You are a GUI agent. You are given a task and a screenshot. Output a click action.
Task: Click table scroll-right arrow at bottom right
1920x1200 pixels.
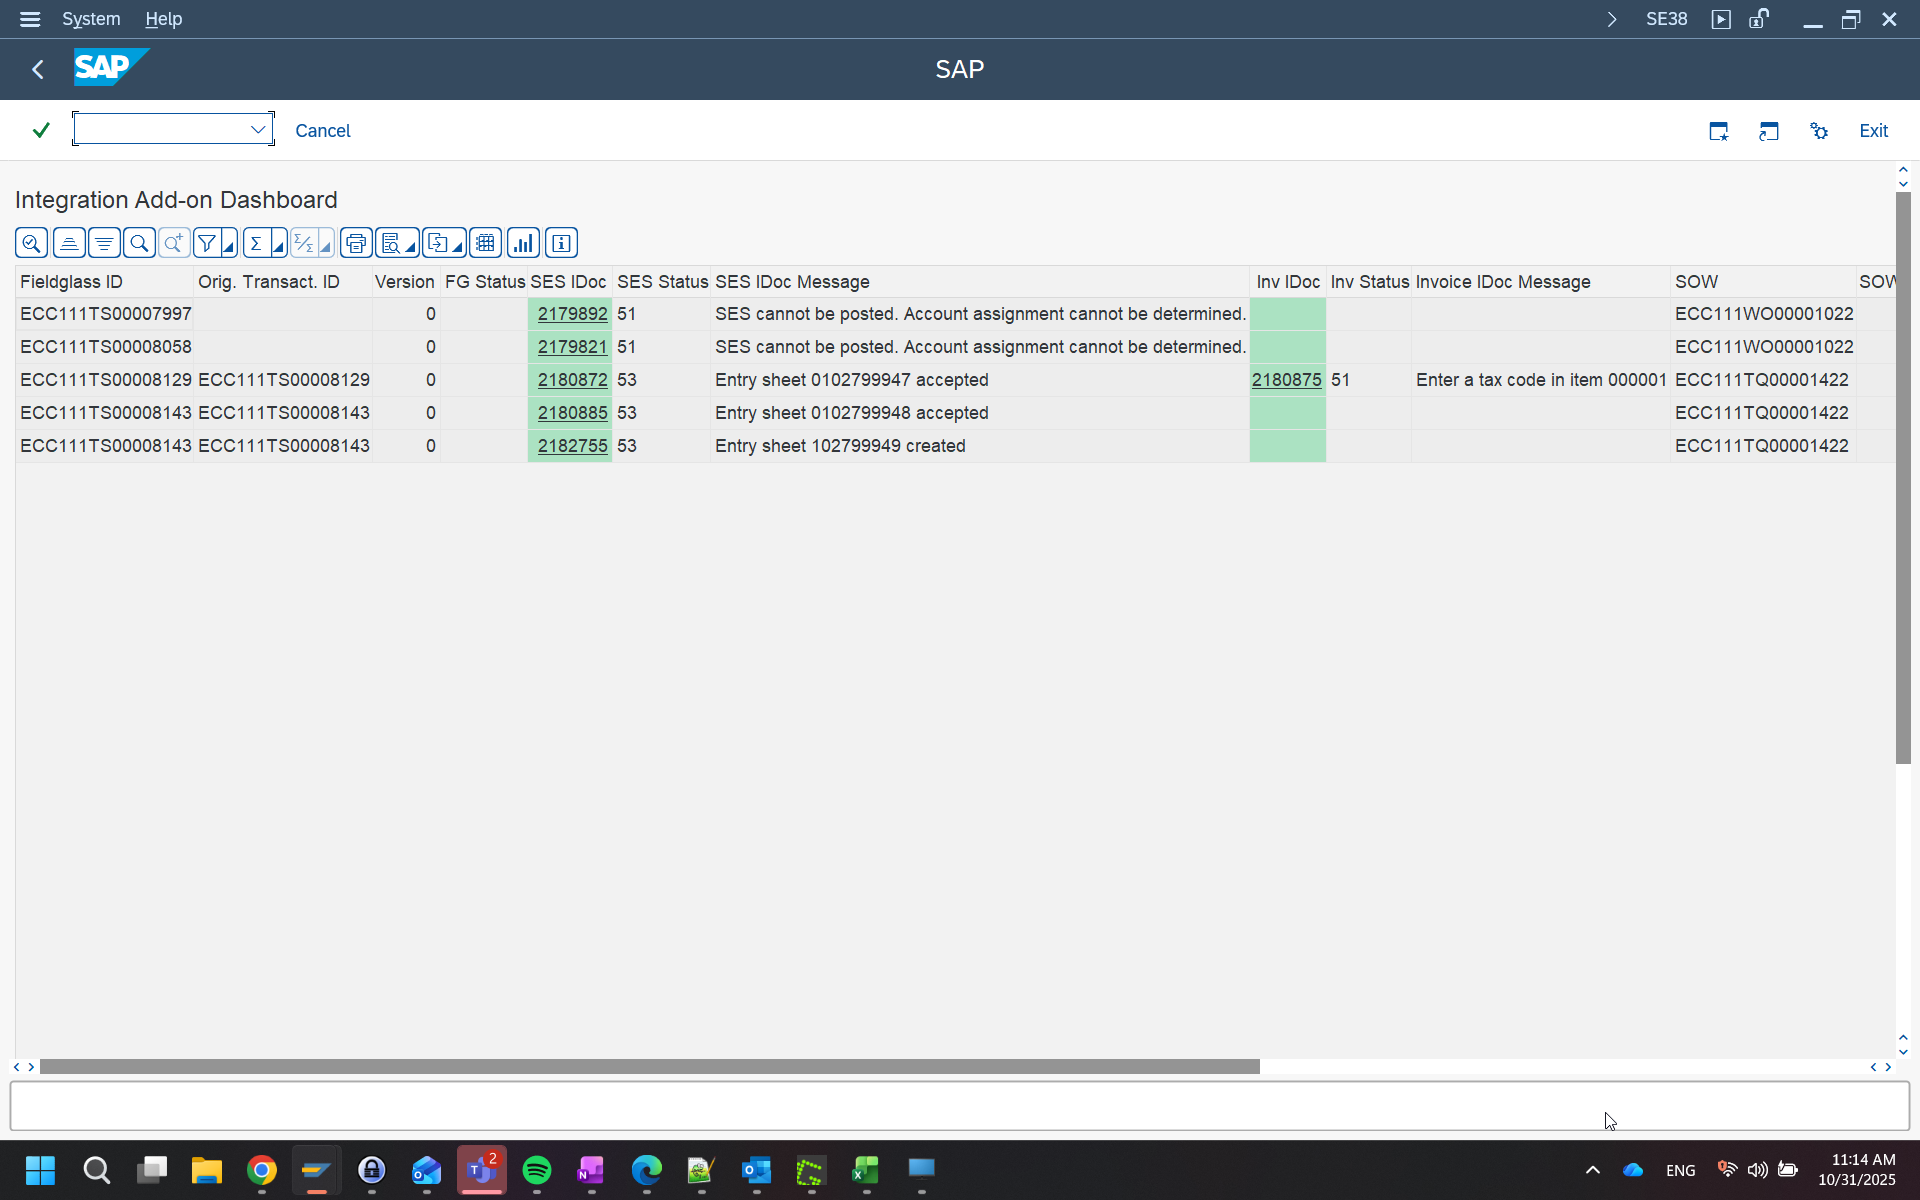point(1887,1067)
